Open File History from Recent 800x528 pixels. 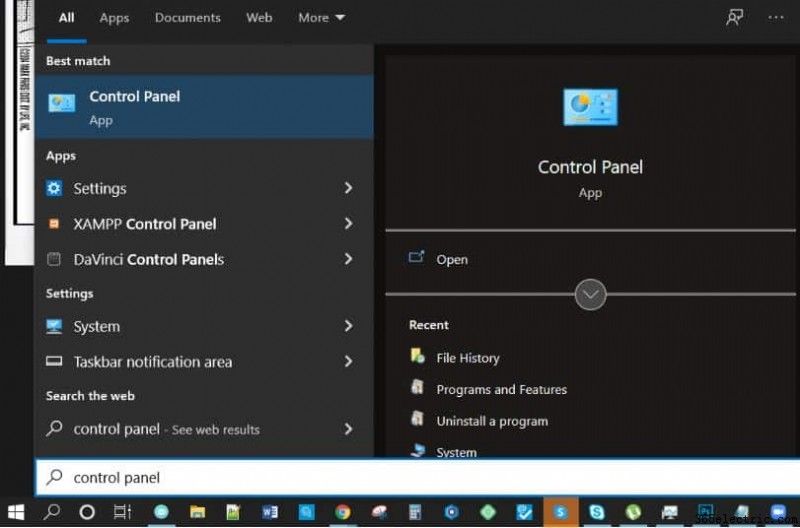[468, 358]
